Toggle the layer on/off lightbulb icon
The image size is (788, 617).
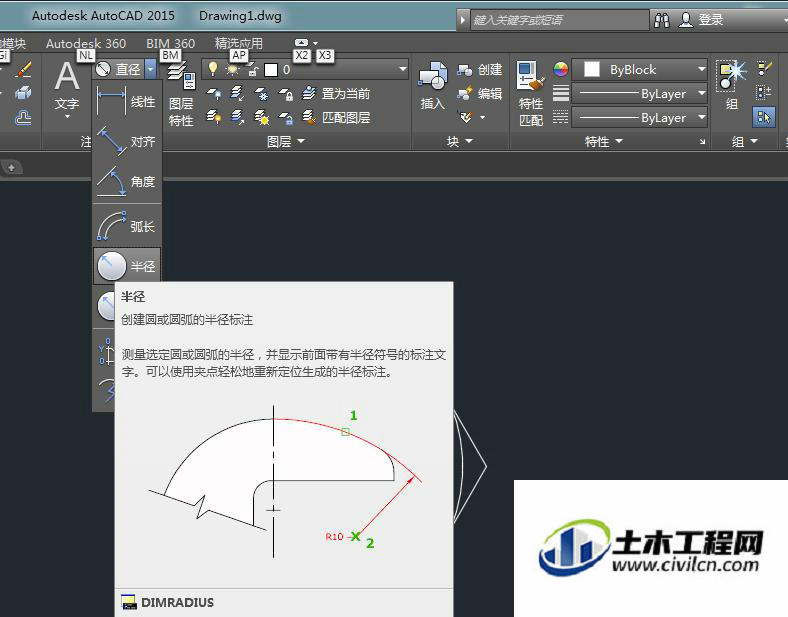coord(213,69)
